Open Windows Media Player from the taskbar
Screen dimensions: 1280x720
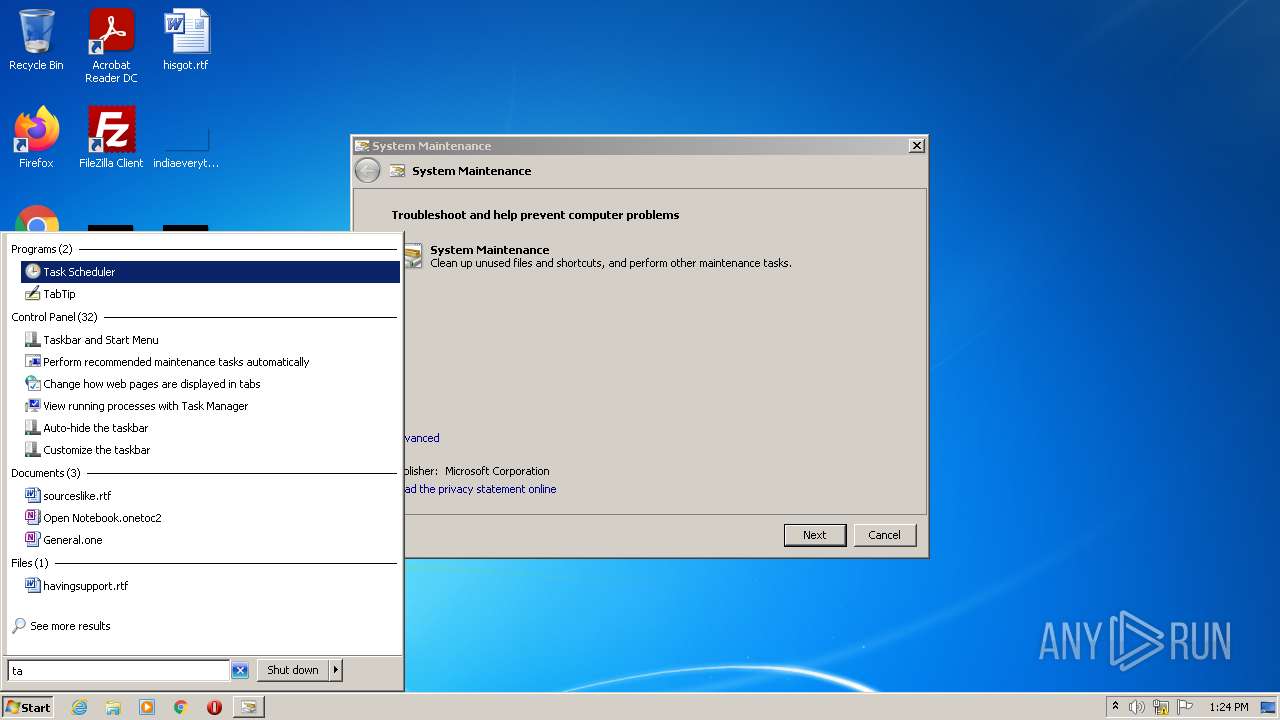point(147,707)
